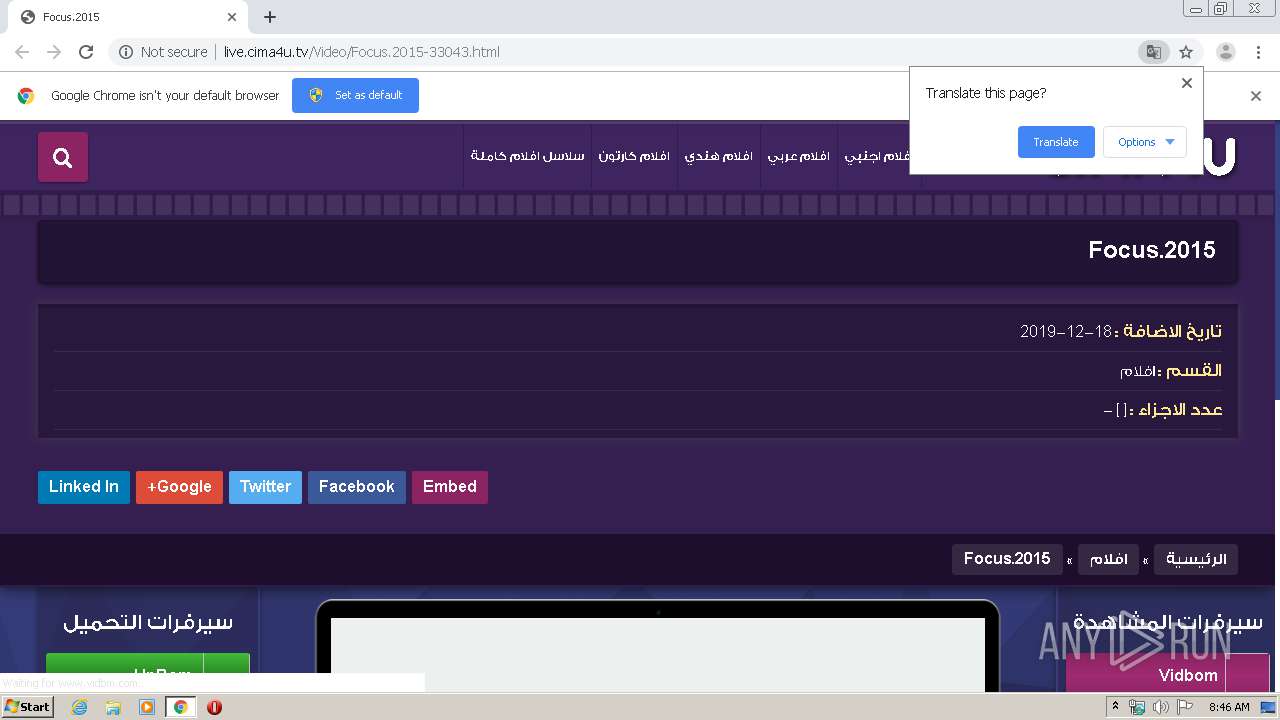
Task: Click the browser forward arrow
Action: coord(54,52)
